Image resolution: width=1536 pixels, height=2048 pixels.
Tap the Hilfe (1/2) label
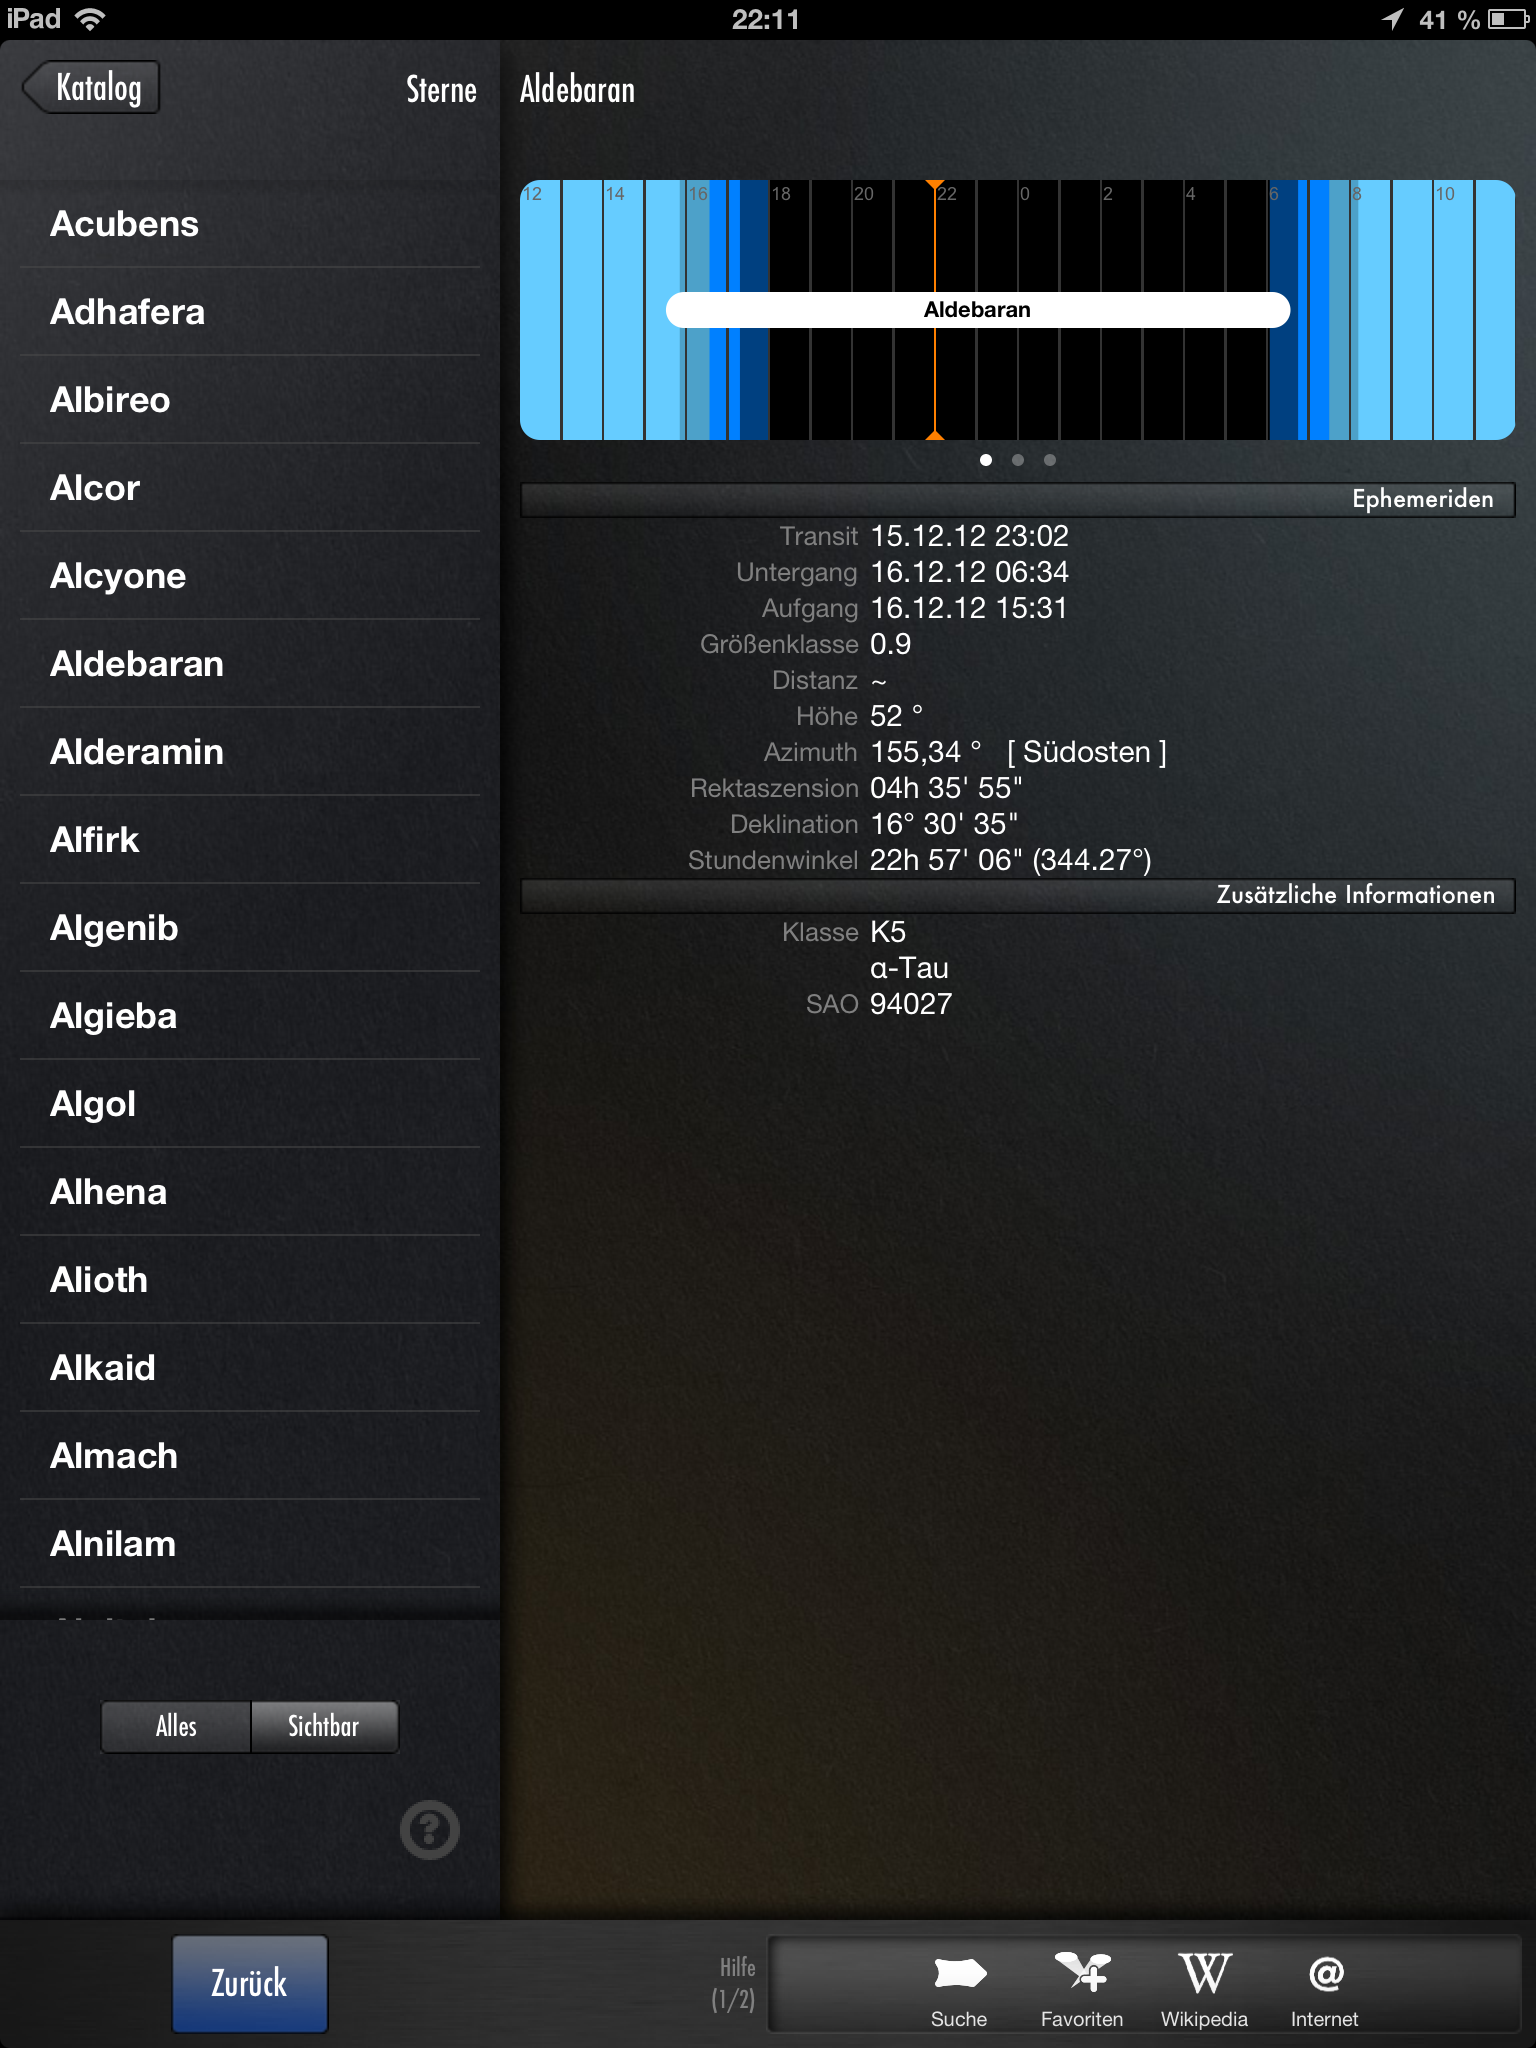(737, 1984)
